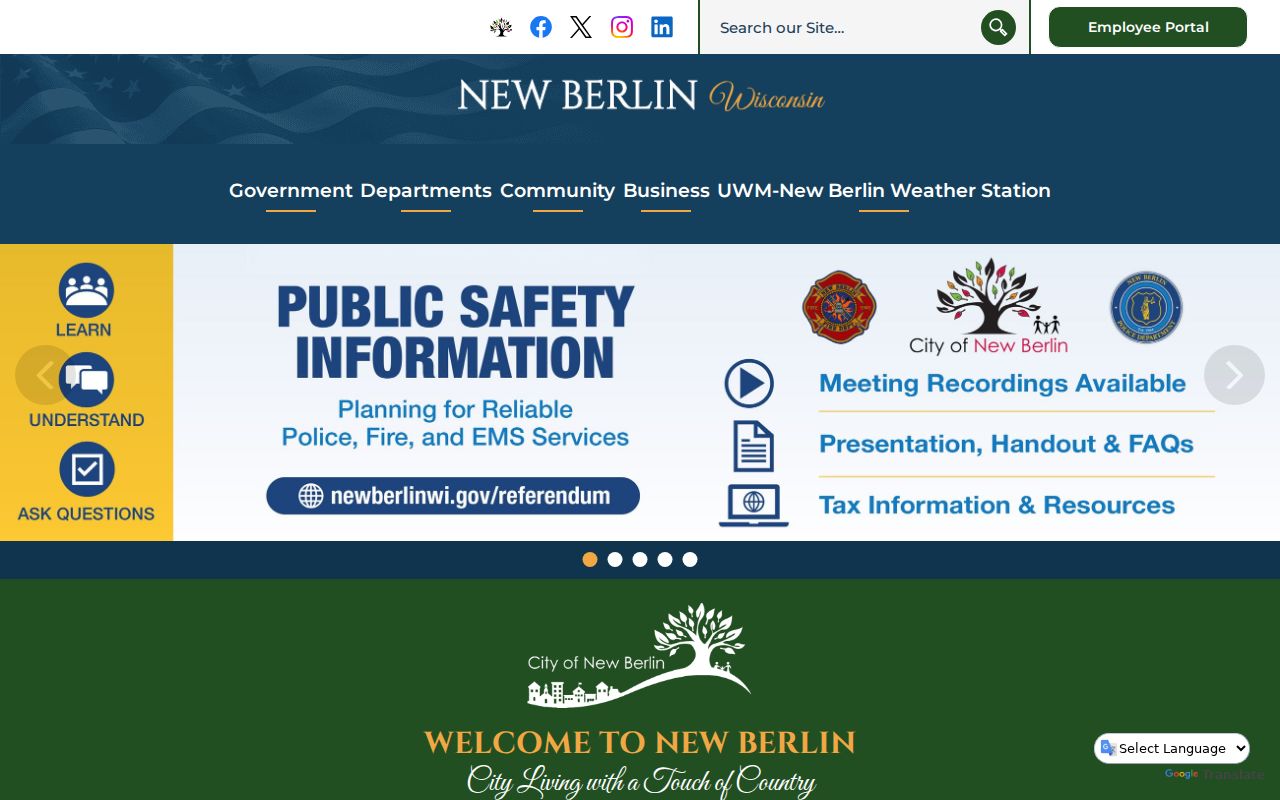
Task: Open the LinkedIn icon
Action: (x=662, y=27)
